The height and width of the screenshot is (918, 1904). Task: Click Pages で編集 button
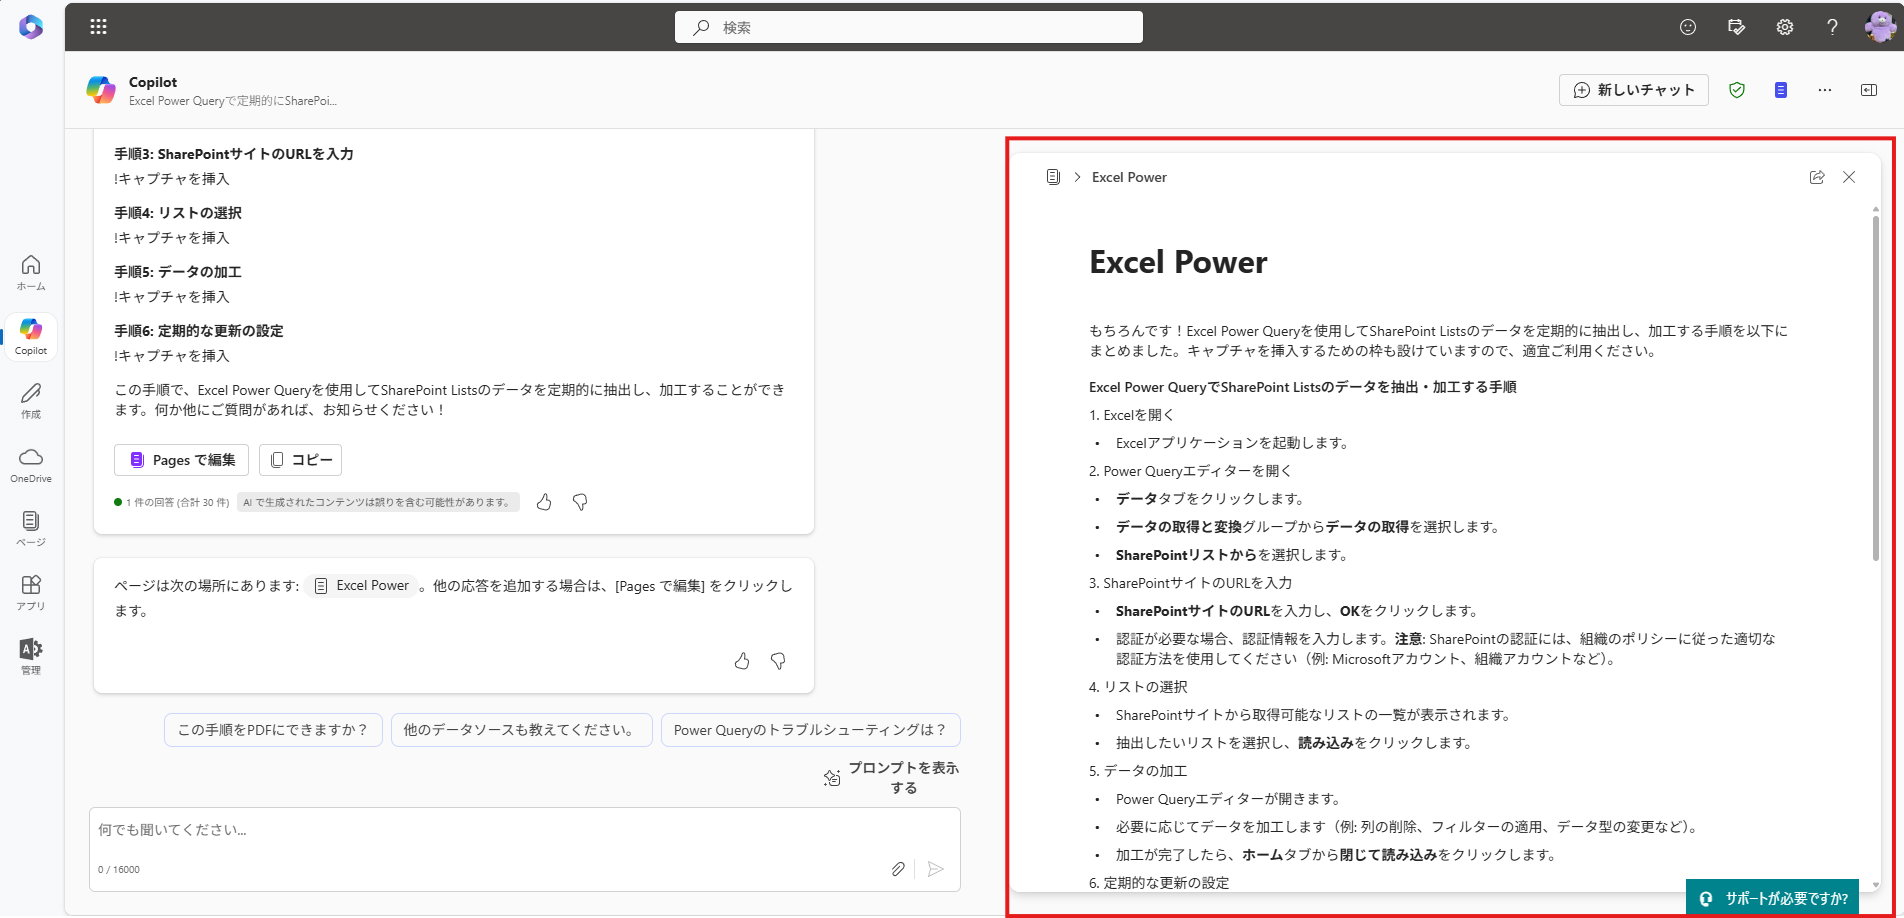(x=181, y=460)
